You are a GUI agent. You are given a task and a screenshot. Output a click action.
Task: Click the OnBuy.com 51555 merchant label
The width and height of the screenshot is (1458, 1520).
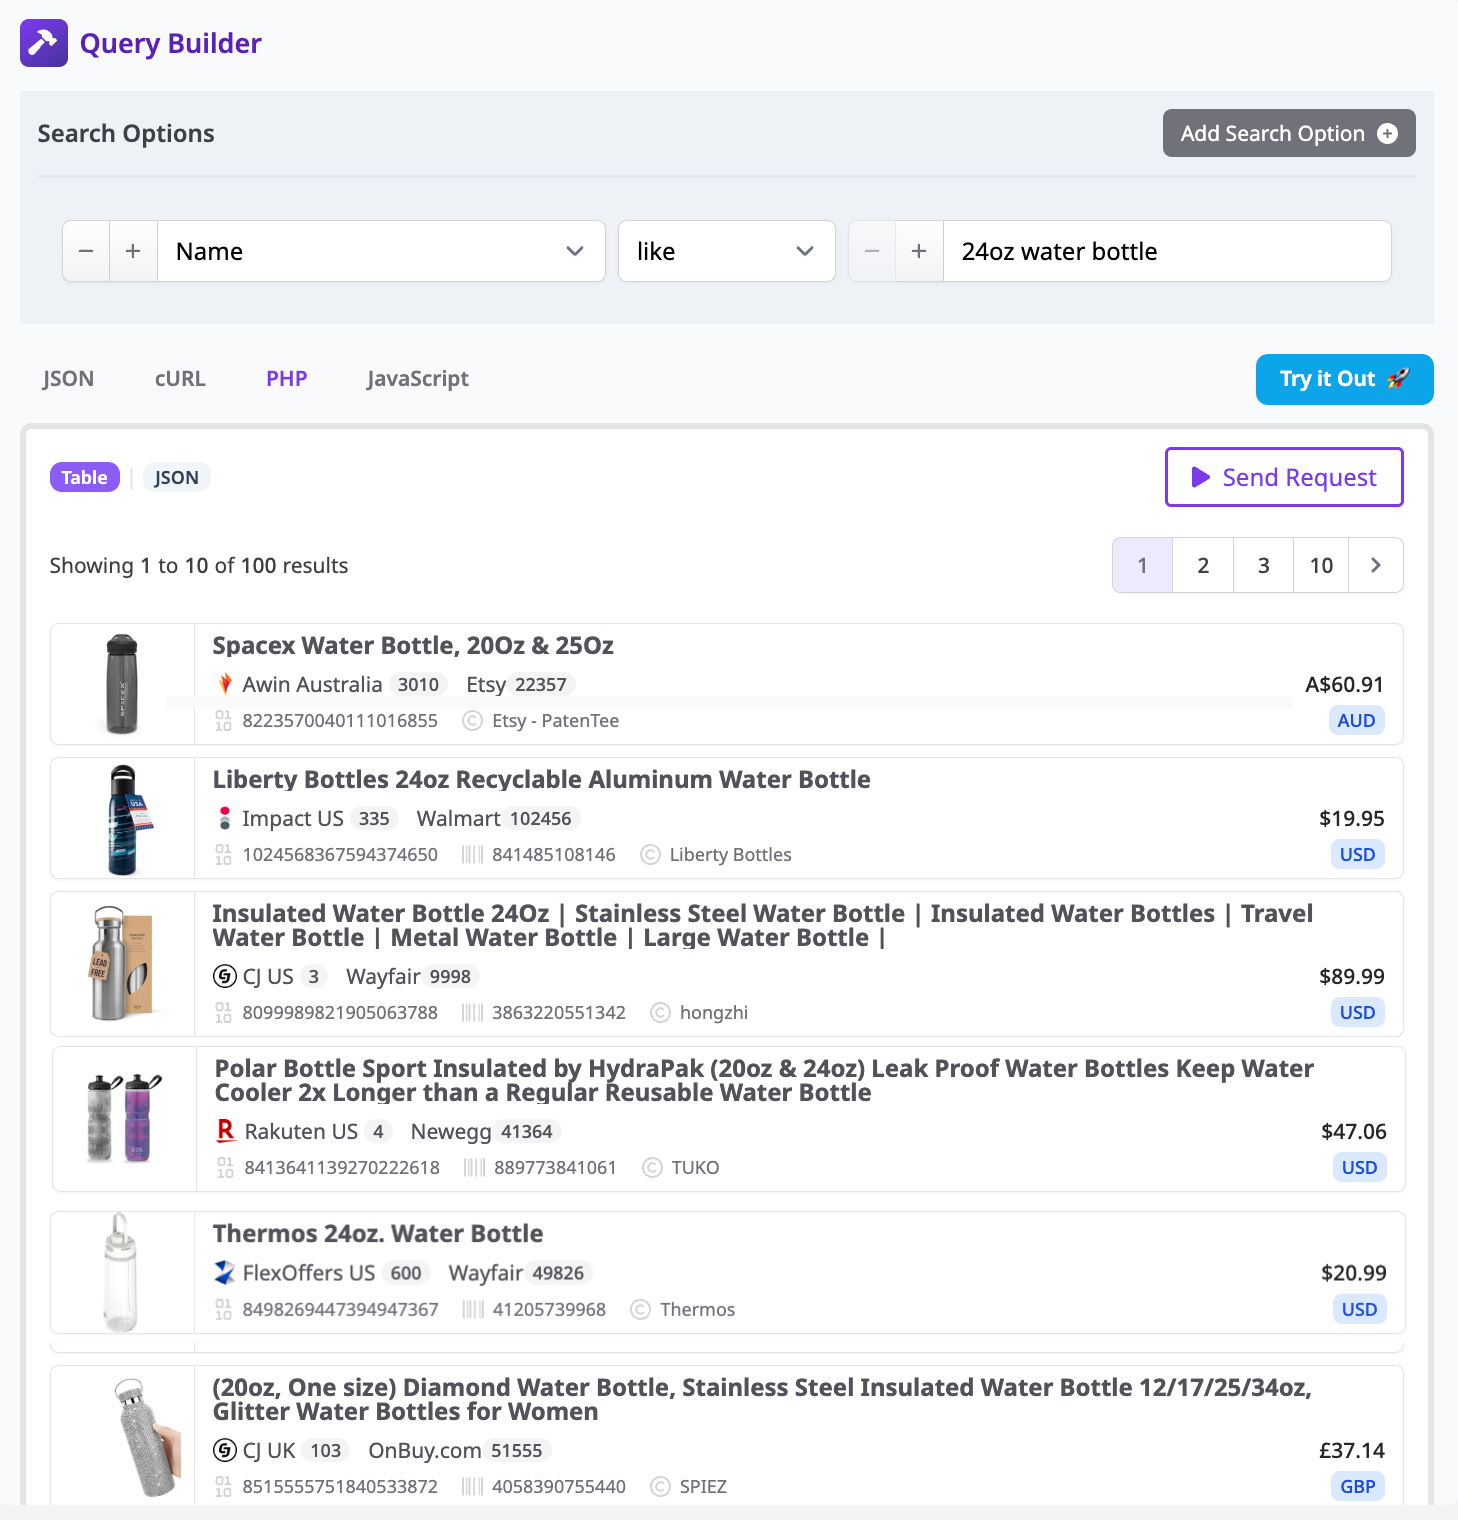tap(458, 1450)
